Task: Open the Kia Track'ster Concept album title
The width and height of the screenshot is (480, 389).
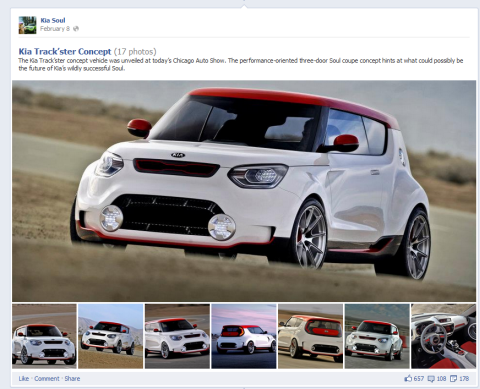Action: coord(65,52)
